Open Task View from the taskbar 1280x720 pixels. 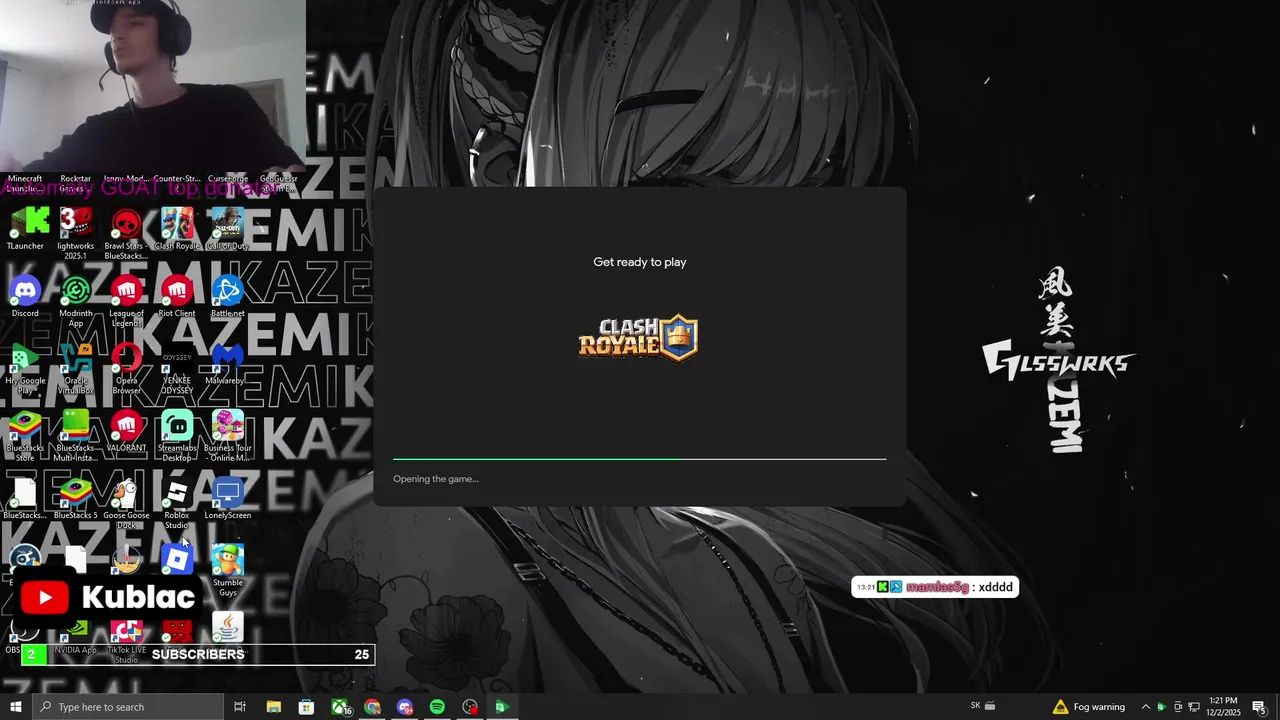[x=240, y=707]
